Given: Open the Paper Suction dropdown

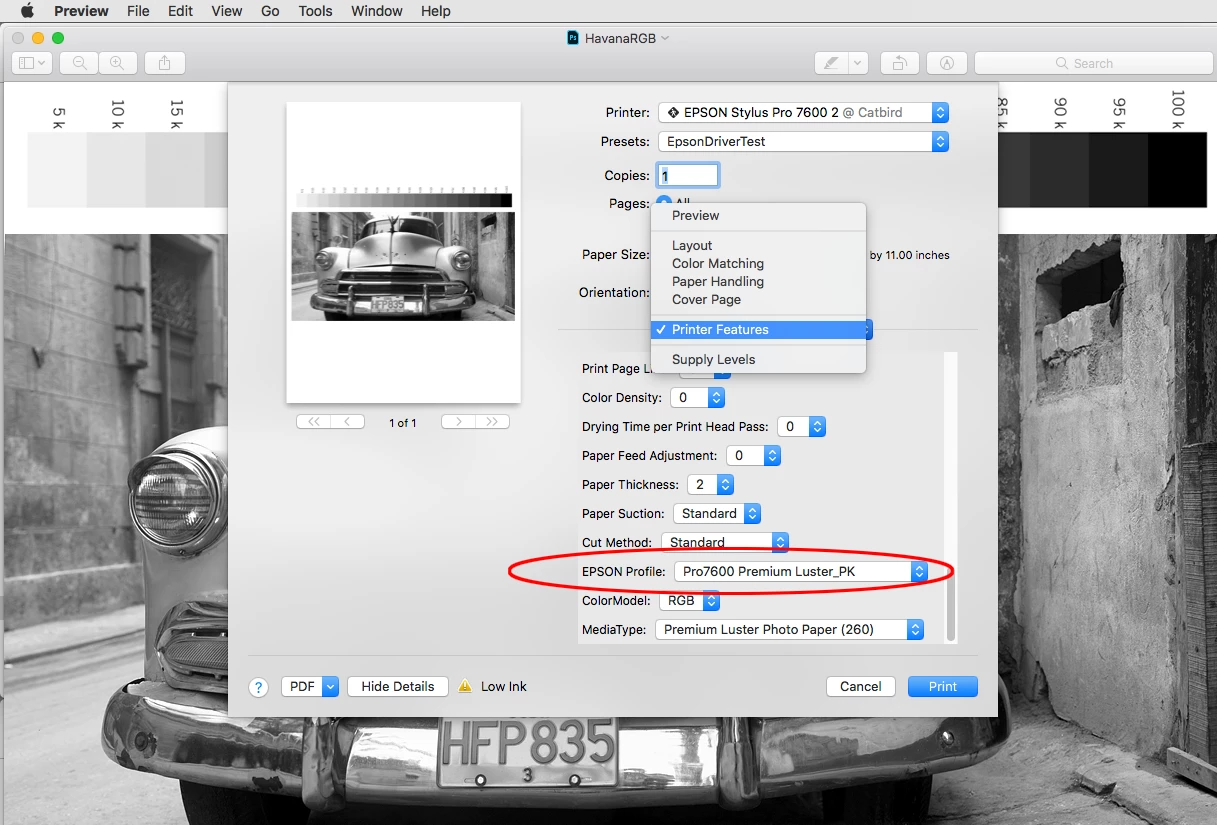Looking at the screenshot, I should coord(716,513).
